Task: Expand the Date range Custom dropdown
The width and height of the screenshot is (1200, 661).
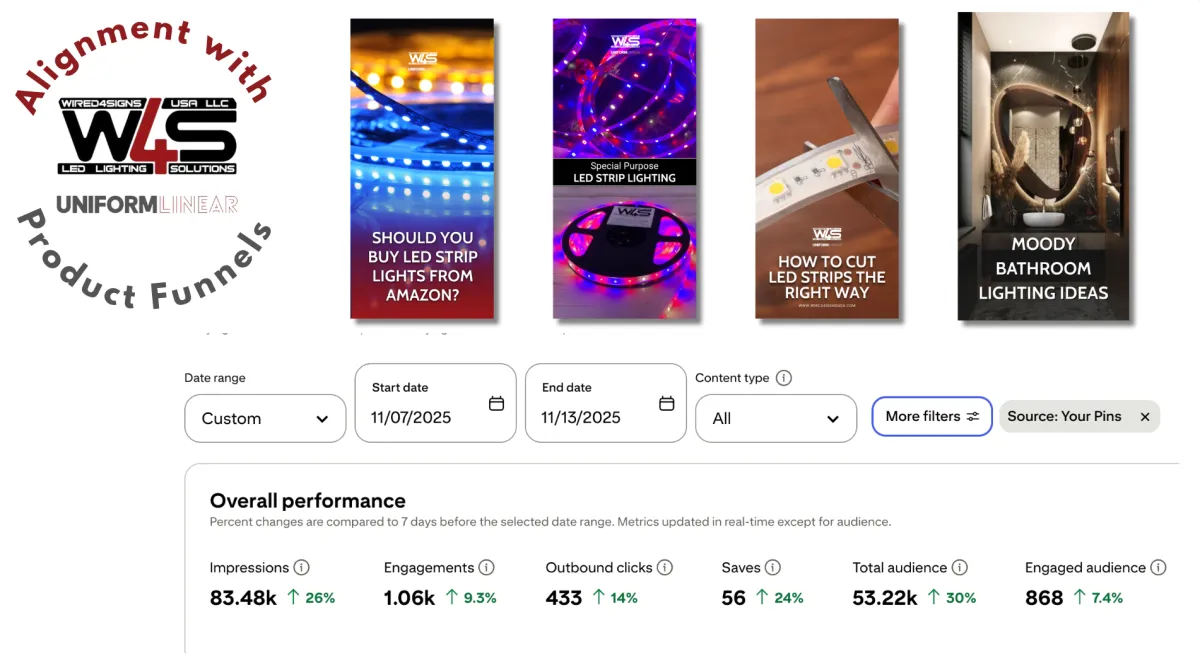Action: pyautogui.click(x=265, y=419)
